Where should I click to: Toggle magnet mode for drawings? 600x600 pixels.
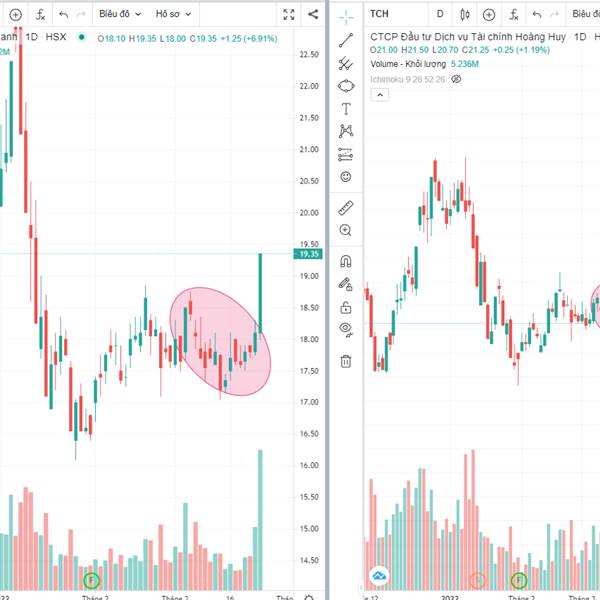[x=346, y=262]
